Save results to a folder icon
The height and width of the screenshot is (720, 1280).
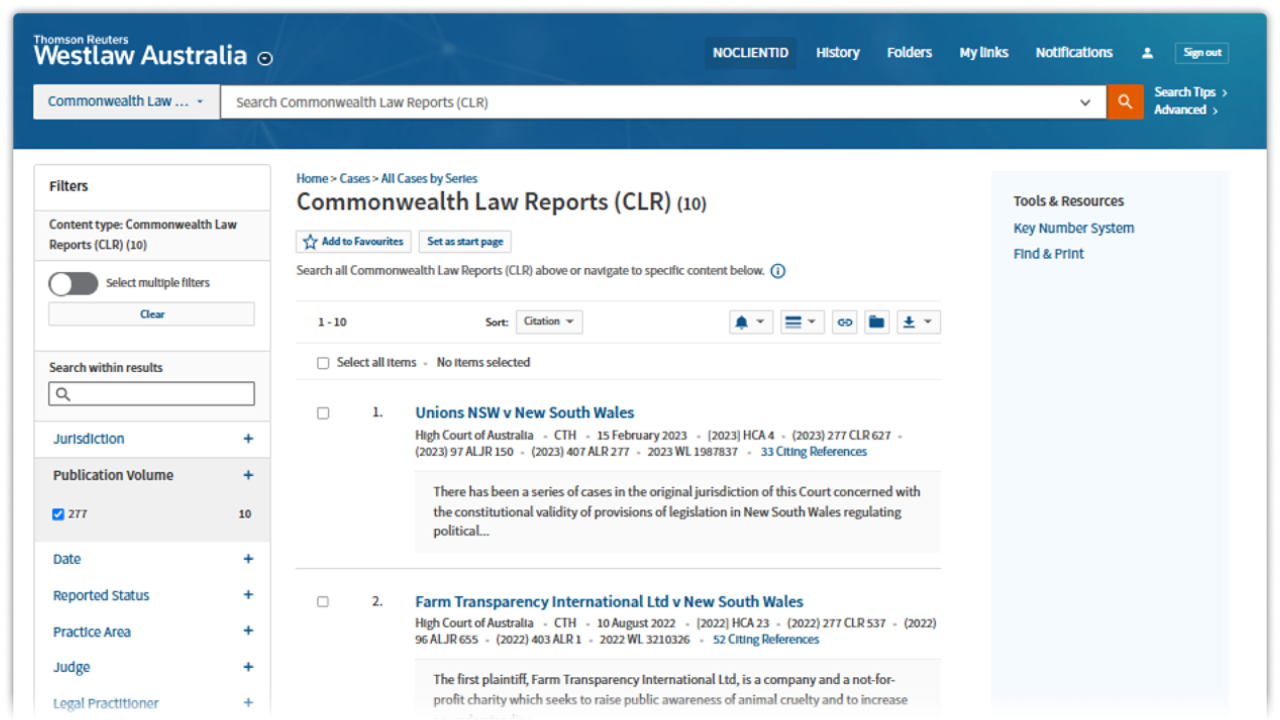pyautogui.click(x=876, y=321)
